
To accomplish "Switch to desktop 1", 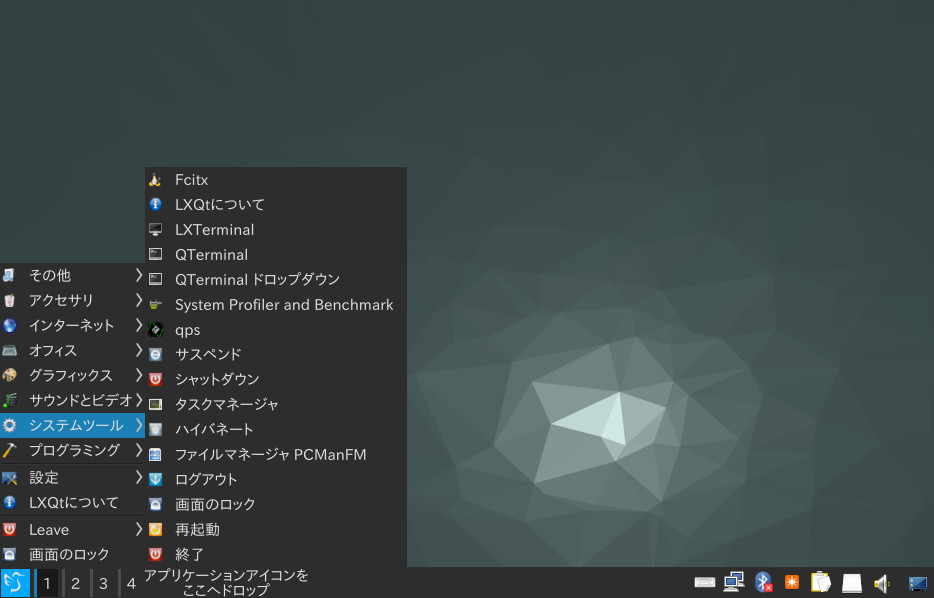I will pyautogui.click(x=47, y=583).
